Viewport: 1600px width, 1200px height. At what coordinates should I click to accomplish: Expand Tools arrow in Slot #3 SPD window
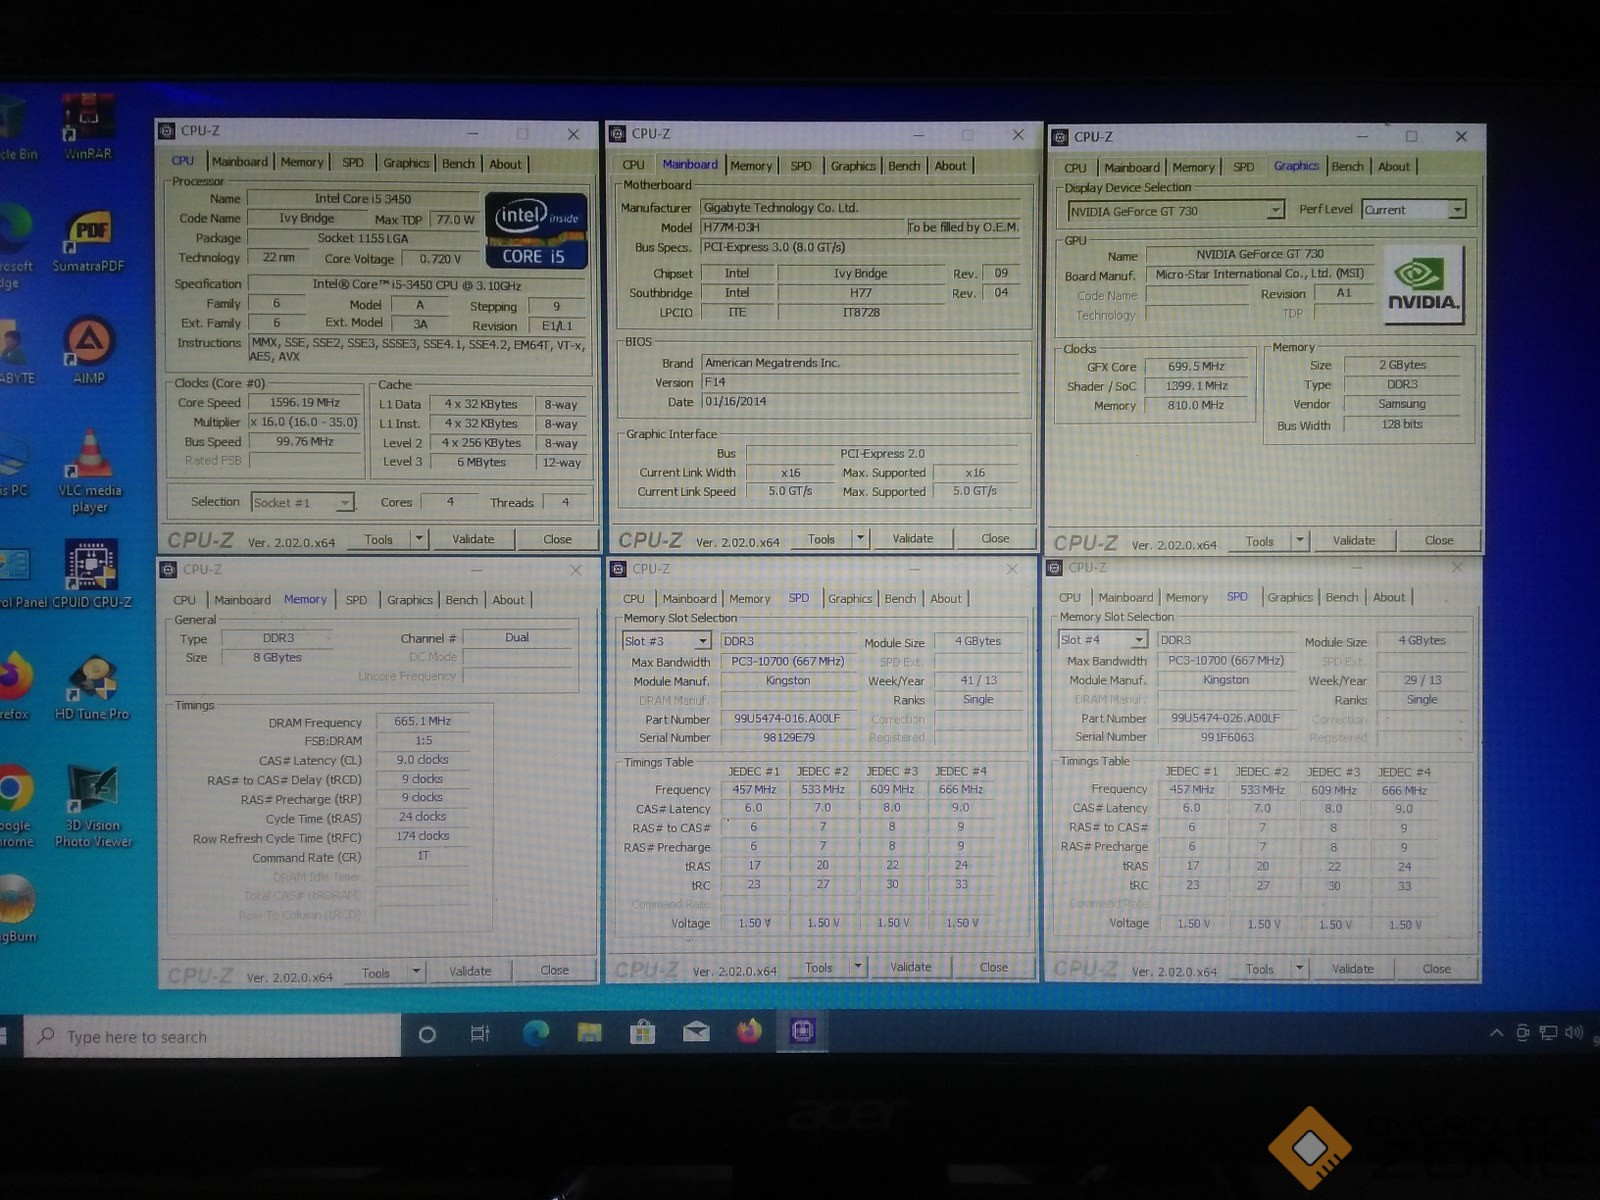[x=858, y=967]
